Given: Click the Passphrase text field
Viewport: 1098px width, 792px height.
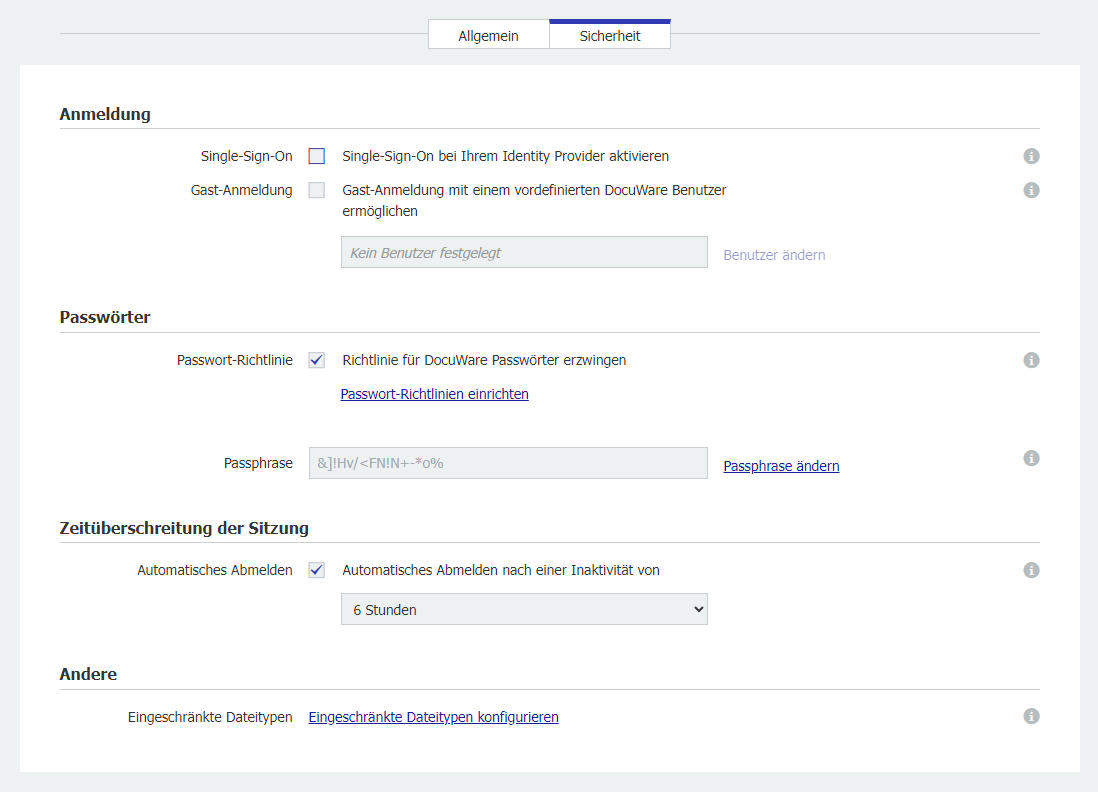Looking at the screenshot, I should coord(508,463).
